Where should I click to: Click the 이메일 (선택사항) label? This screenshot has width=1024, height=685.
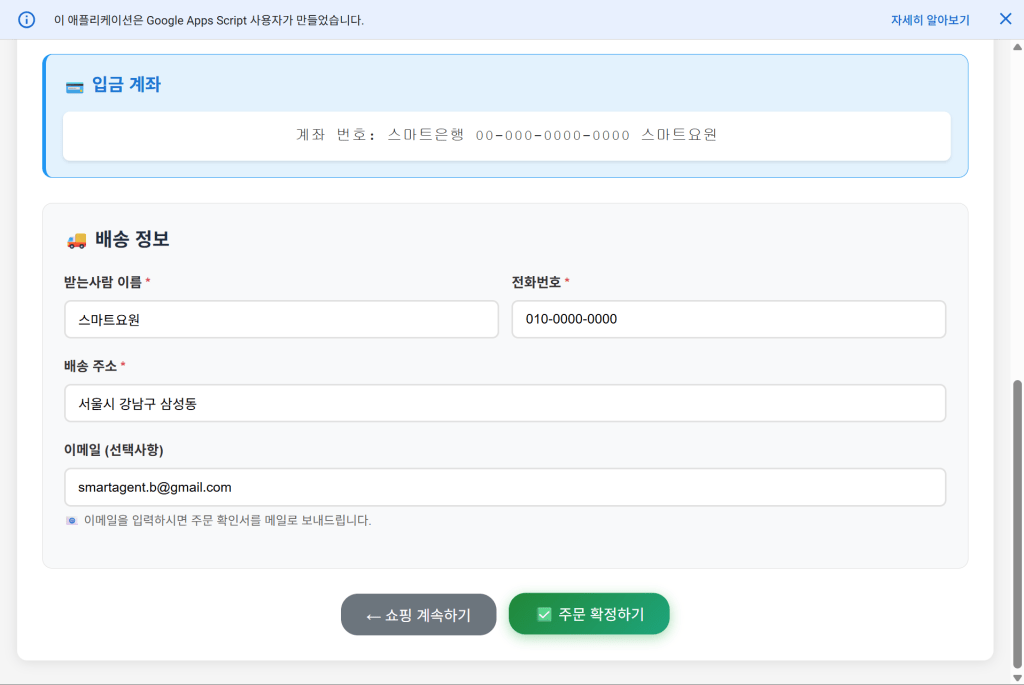113,449
